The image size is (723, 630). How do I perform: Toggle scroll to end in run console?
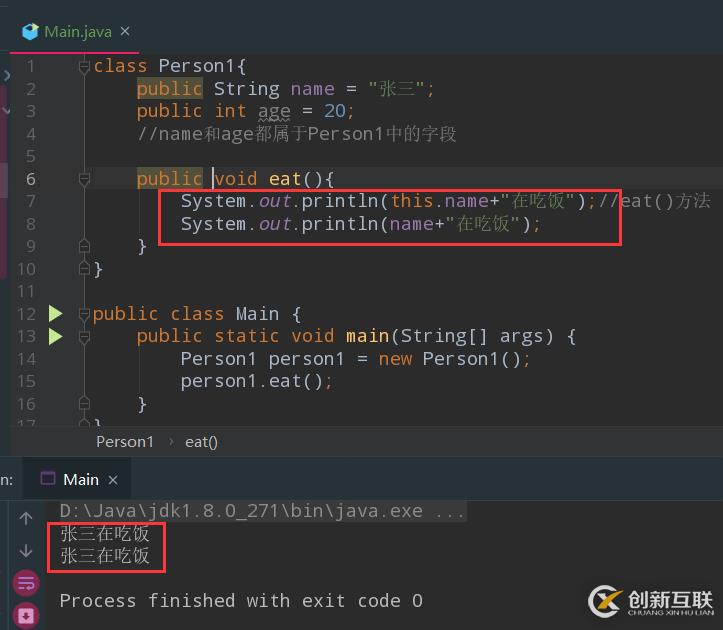[x=26, y=615]
